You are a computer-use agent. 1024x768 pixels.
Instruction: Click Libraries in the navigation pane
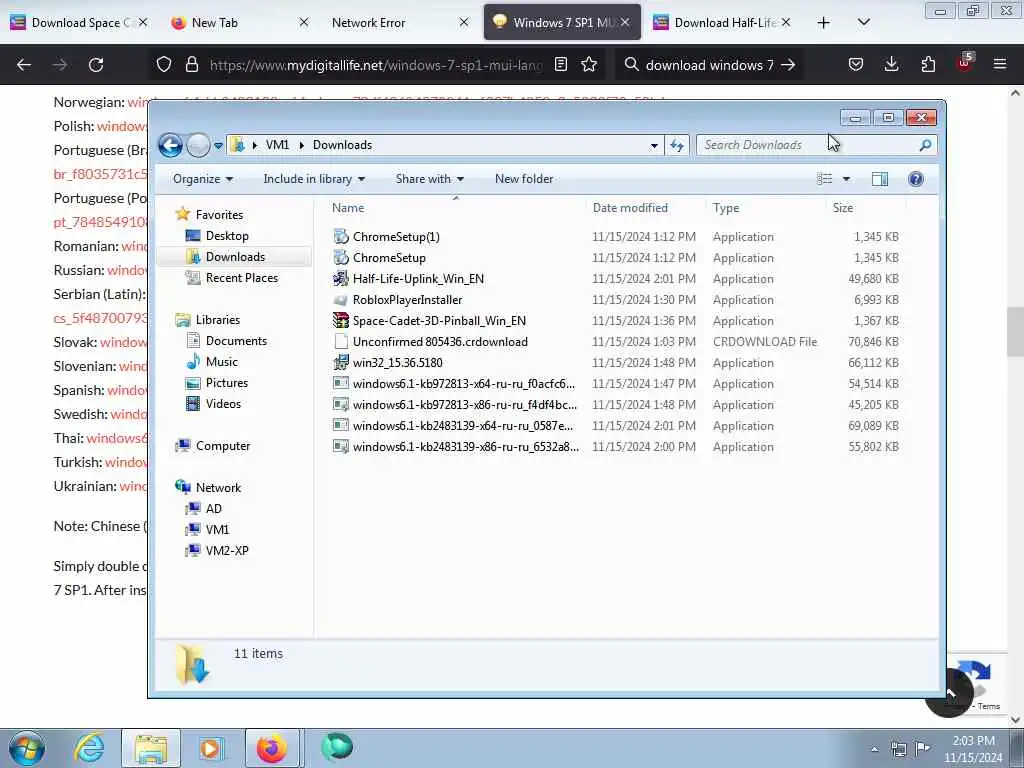click(x=217, y=320)
